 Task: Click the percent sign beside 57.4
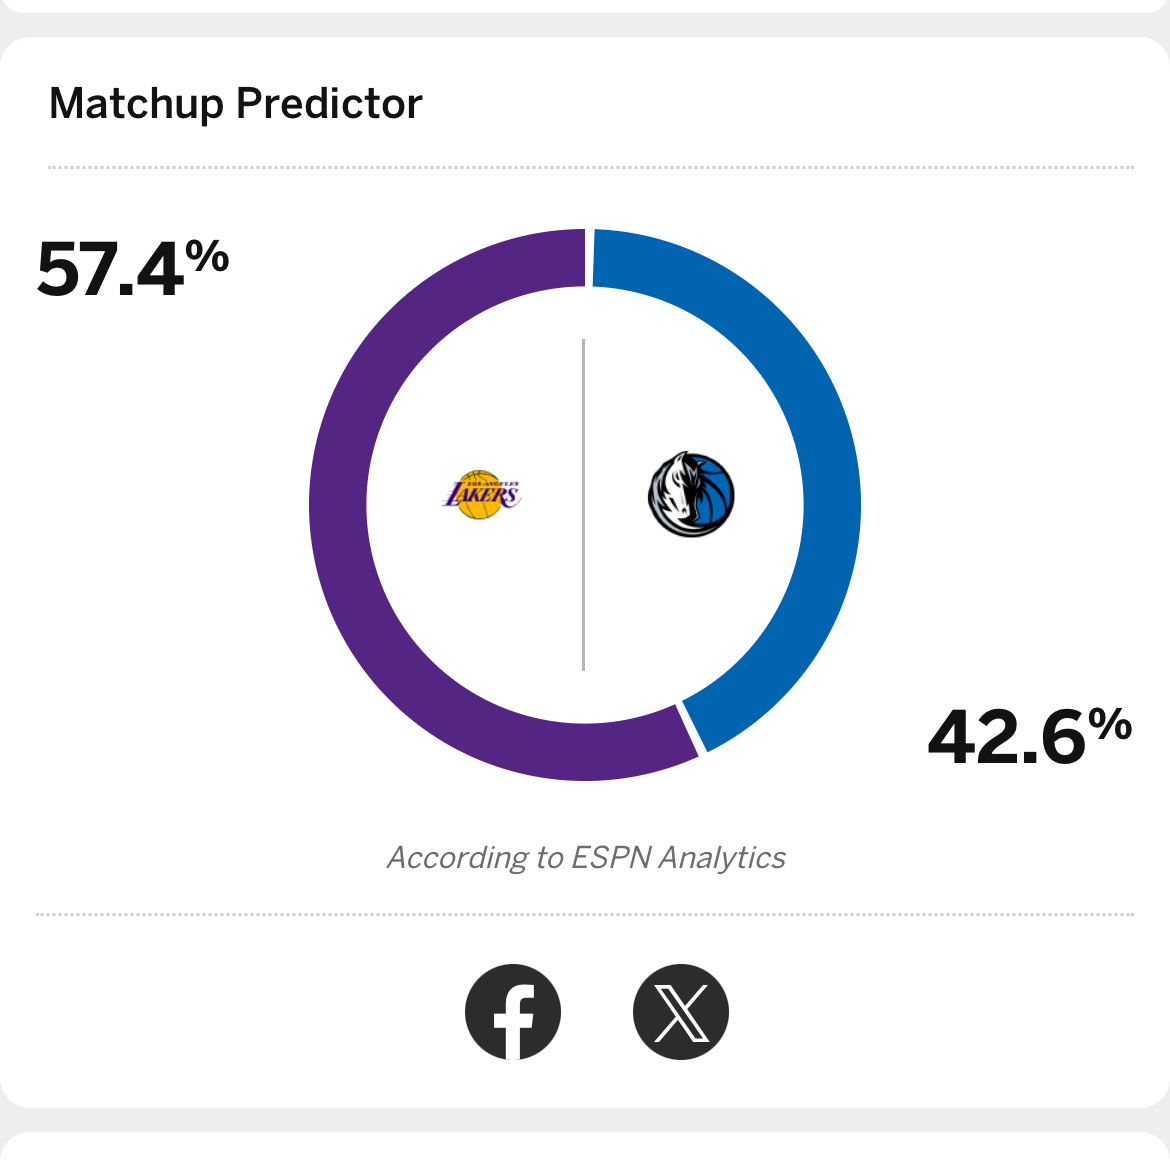[208, 256]
